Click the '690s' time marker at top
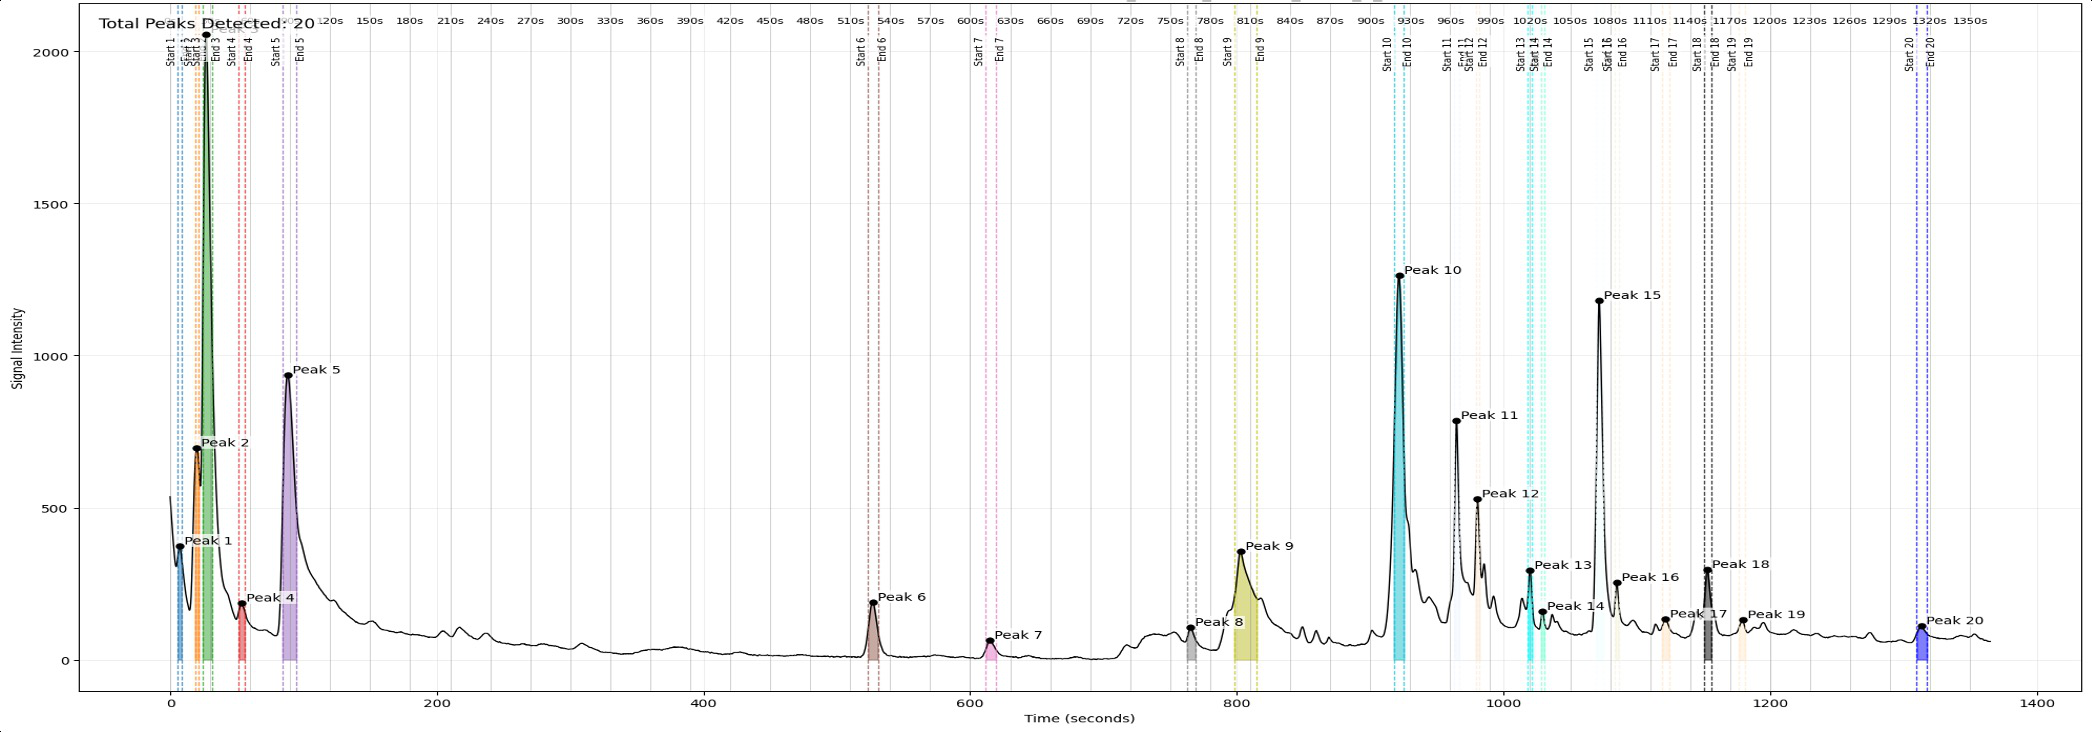The width and height of the screenshot is (2092, 732). coord(1090,21)
